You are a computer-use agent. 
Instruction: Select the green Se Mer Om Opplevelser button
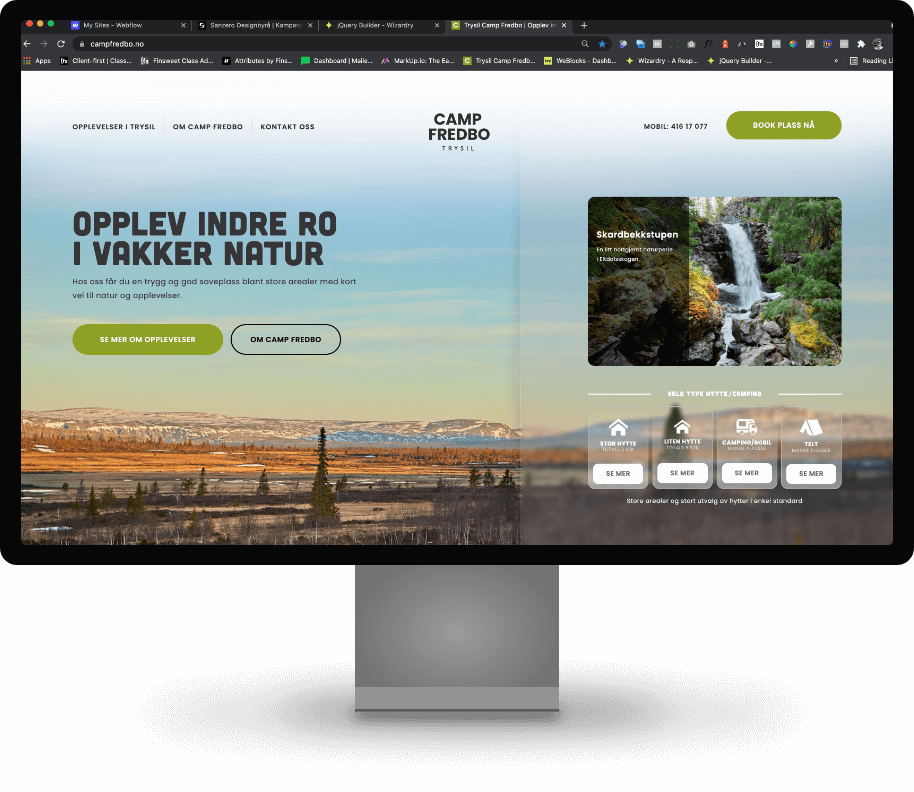point(147,339)
